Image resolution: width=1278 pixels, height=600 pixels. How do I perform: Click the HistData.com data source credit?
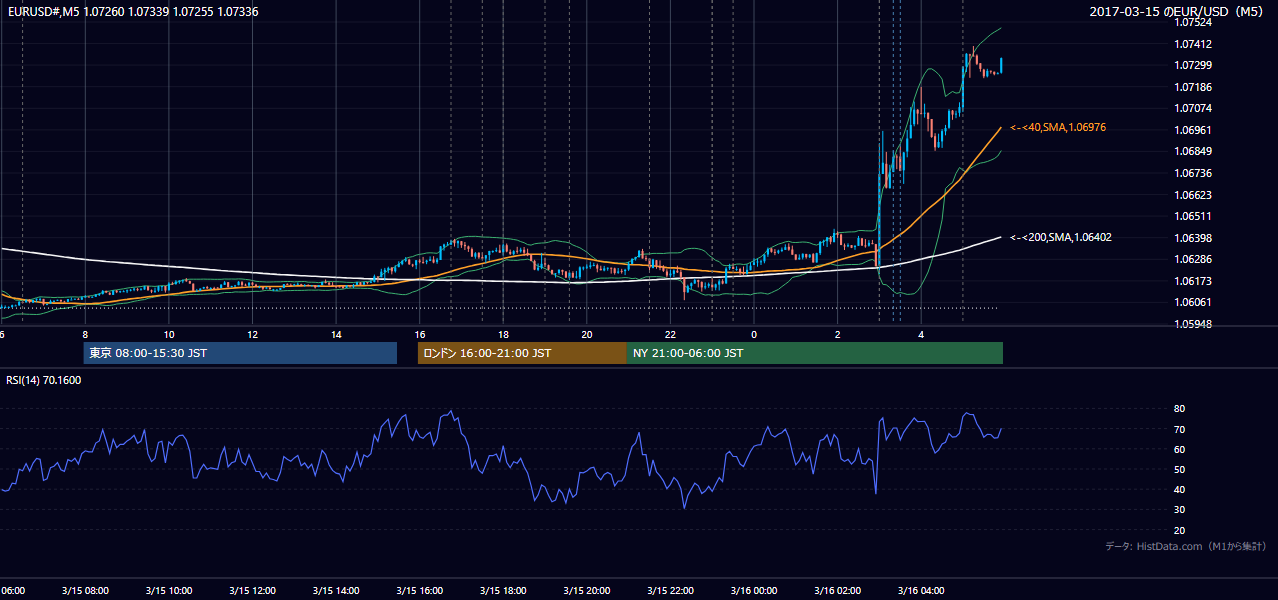tap(1186, 546)
